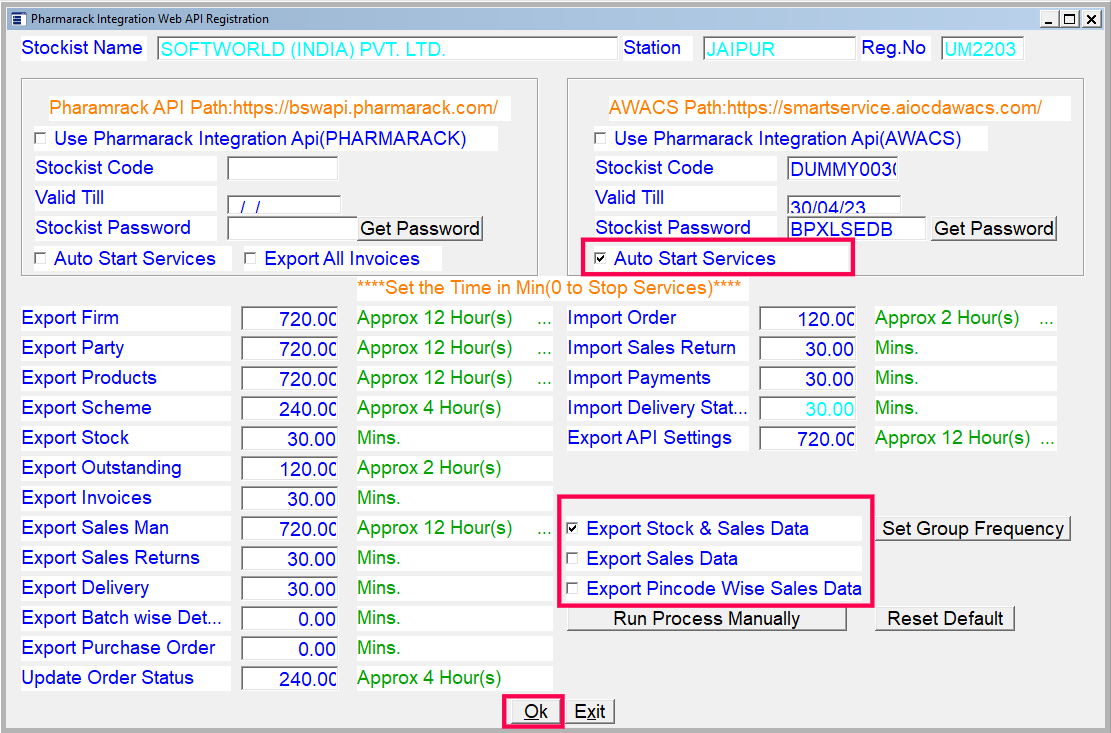The width and height of the screenshot is (1111, 733).
Task: Click the Station field showing JAIPUR
Action: (779, 49)
